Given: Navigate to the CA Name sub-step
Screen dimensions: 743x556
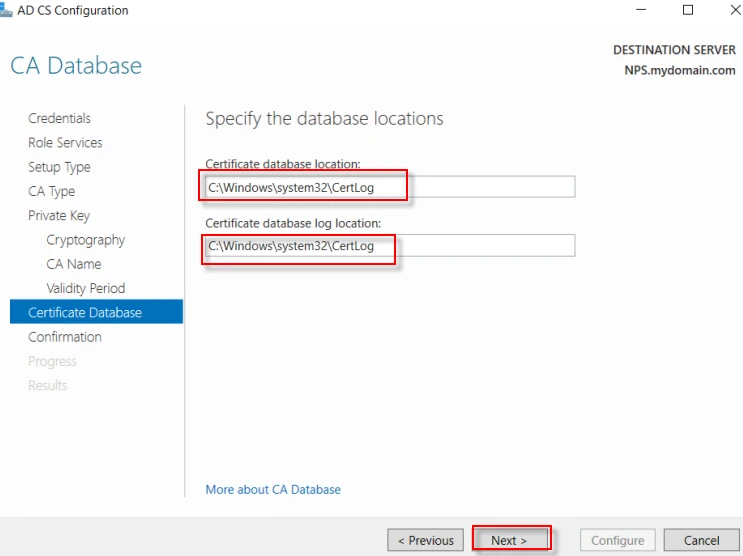Looking at the screenshot, I should point(73,264).
